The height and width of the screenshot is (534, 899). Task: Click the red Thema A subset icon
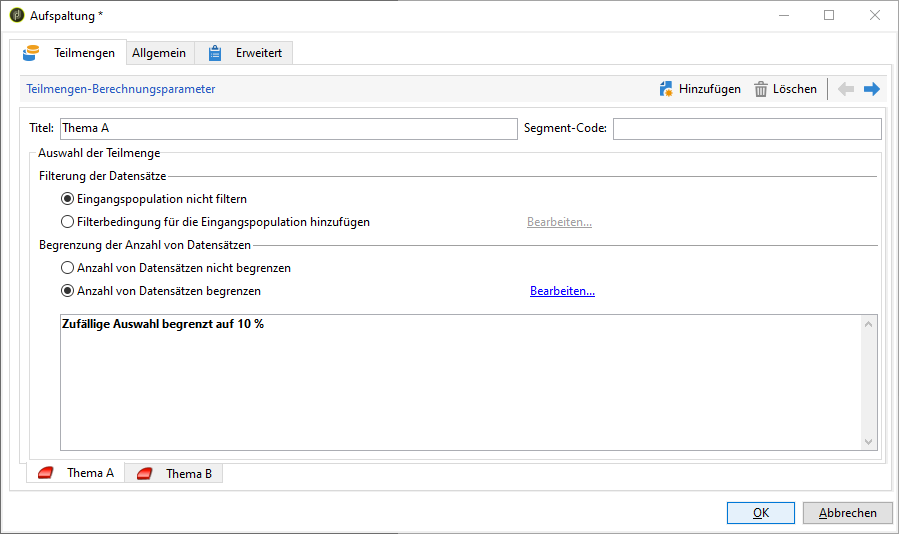click(x=46, y=473)
